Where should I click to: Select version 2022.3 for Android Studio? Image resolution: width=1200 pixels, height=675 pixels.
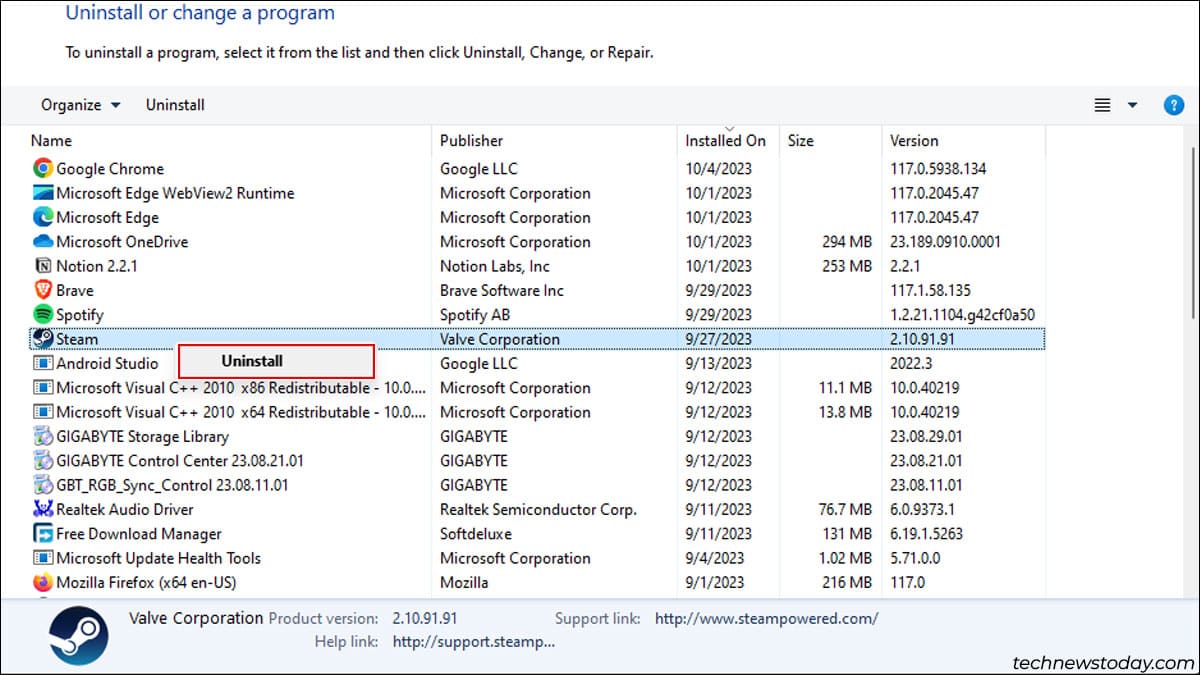click(911, 363)
